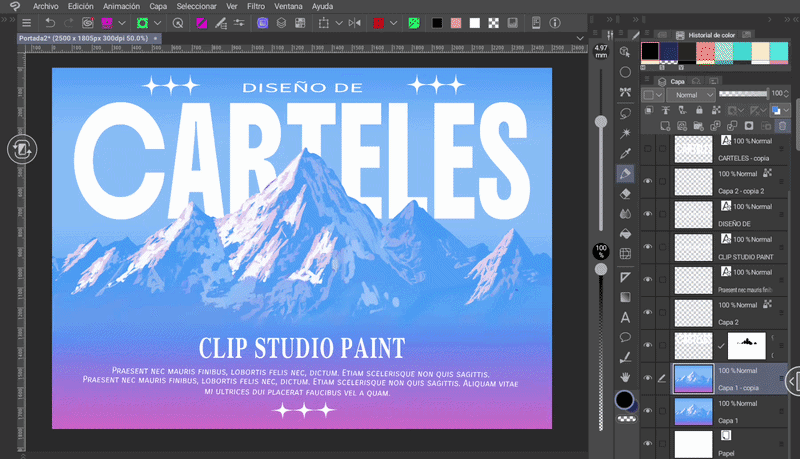Select the Capa 1 layer thumbnail
This screenshot has height=459, width=800.
693,411
